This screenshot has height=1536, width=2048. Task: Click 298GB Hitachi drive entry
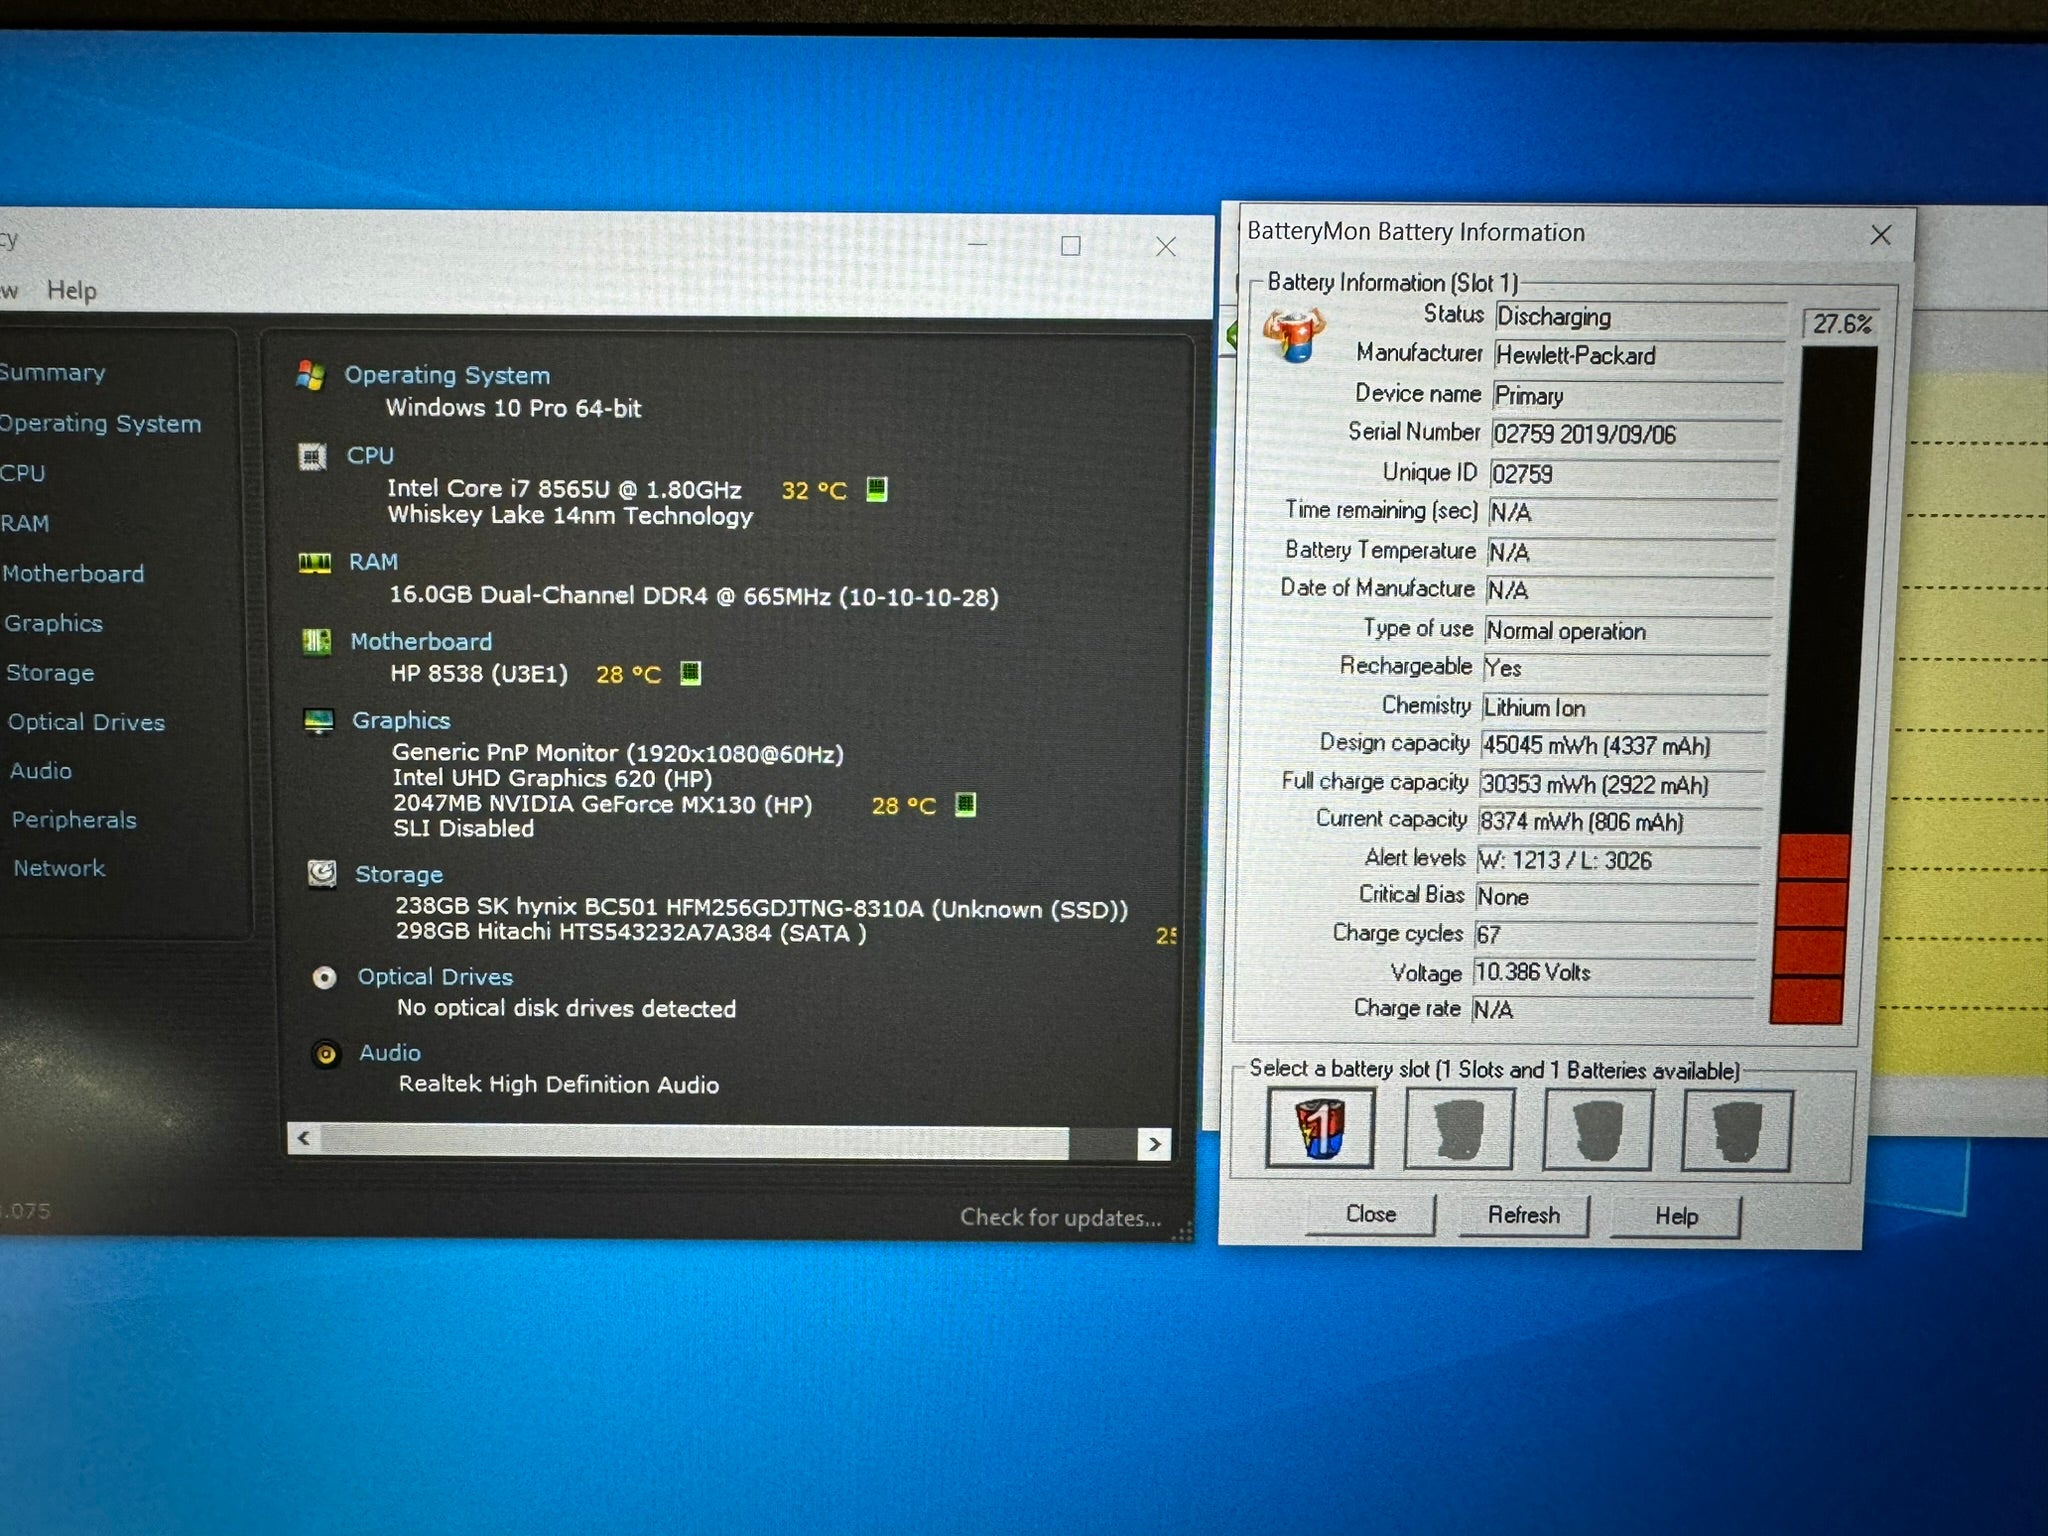(x=630, y=932)
